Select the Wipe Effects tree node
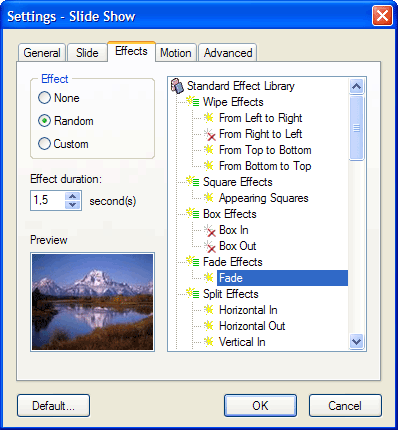Viewport: 398px width, 430px height. (x=233, y=102)
